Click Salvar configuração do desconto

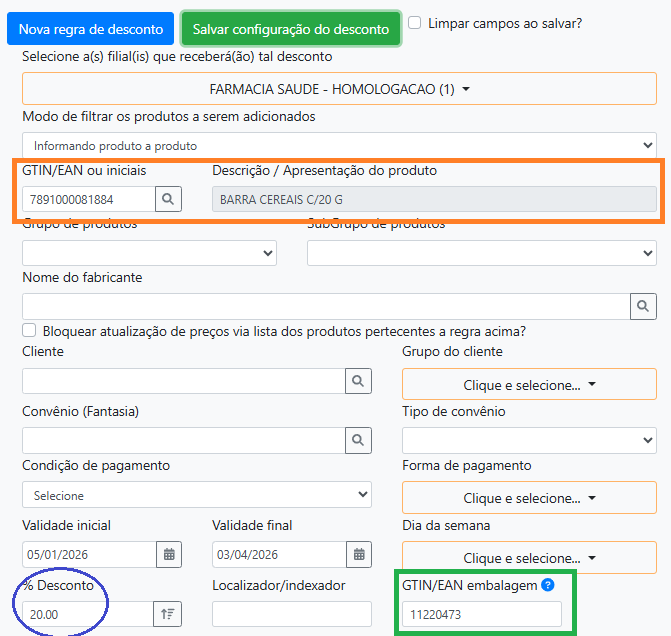tap(290, 29)
